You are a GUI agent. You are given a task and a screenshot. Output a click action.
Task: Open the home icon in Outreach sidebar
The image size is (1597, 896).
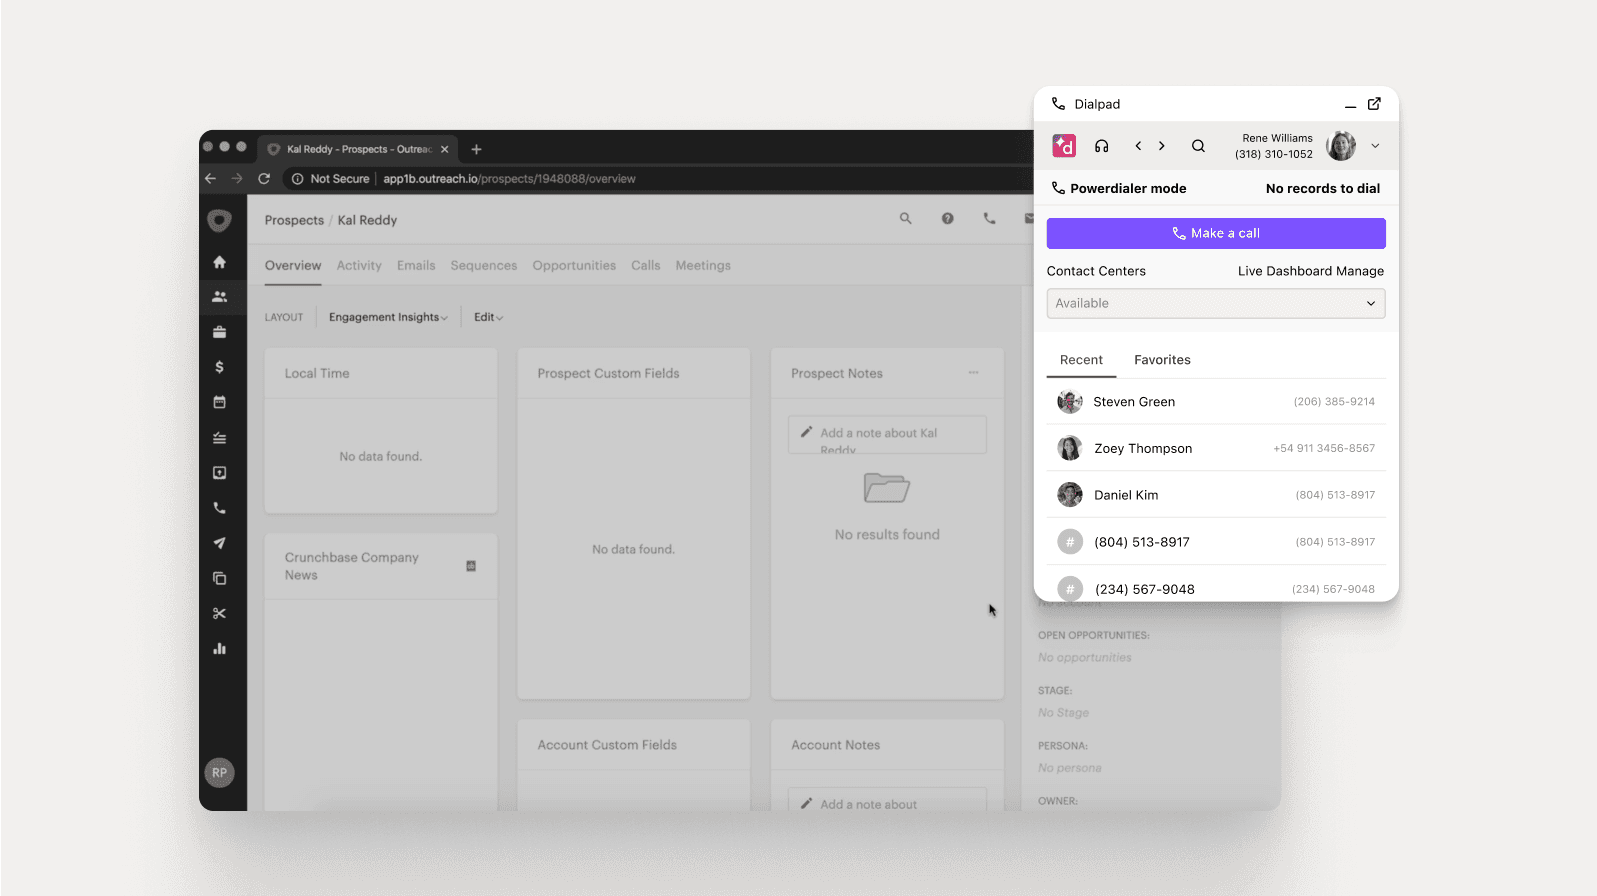pyautogui.click(x=219, y=262)
